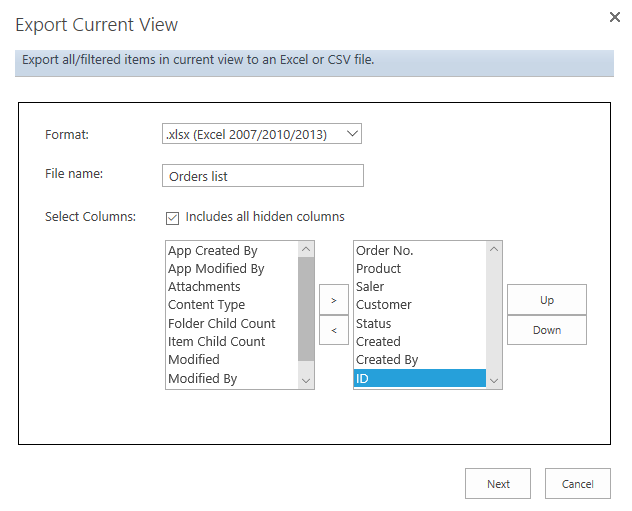Click the Down button
This screenshot has width=632, height=511.
pos(547,330)
